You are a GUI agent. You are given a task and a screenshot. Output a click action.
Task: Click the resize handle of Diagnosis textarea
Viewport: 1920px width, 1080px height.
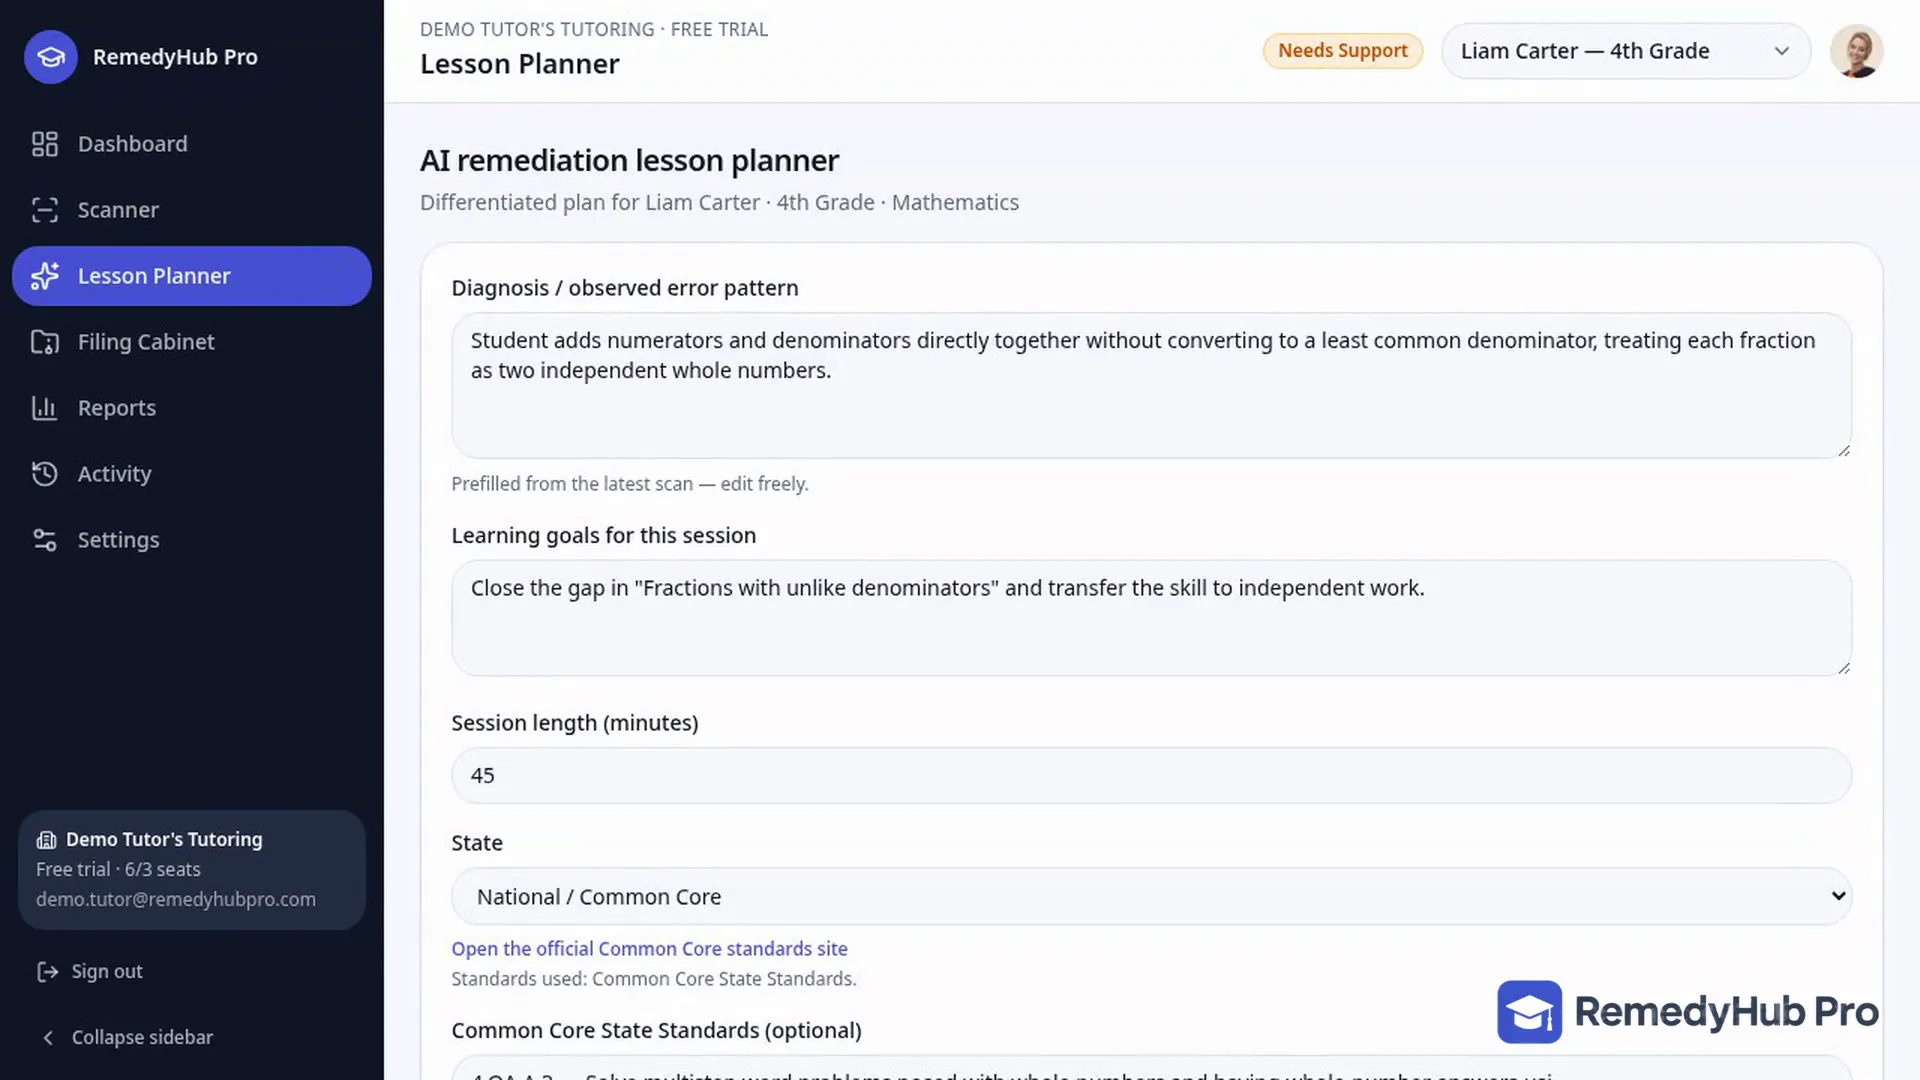coord(1843,450)
